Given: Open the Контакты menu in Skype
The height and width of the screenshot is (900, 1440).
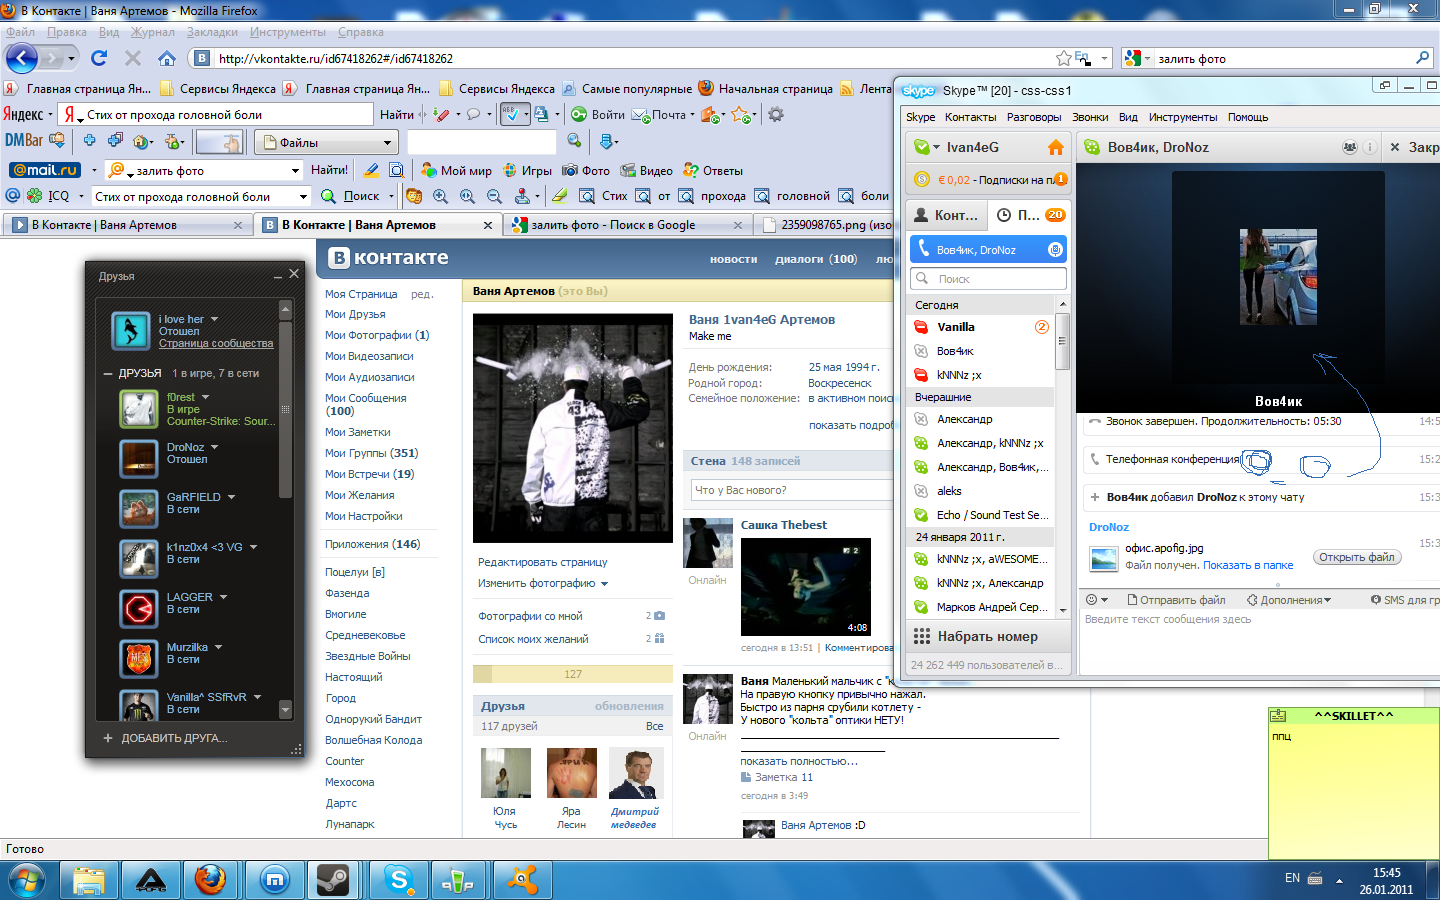Looking at the screenshot, I should 970,117.
